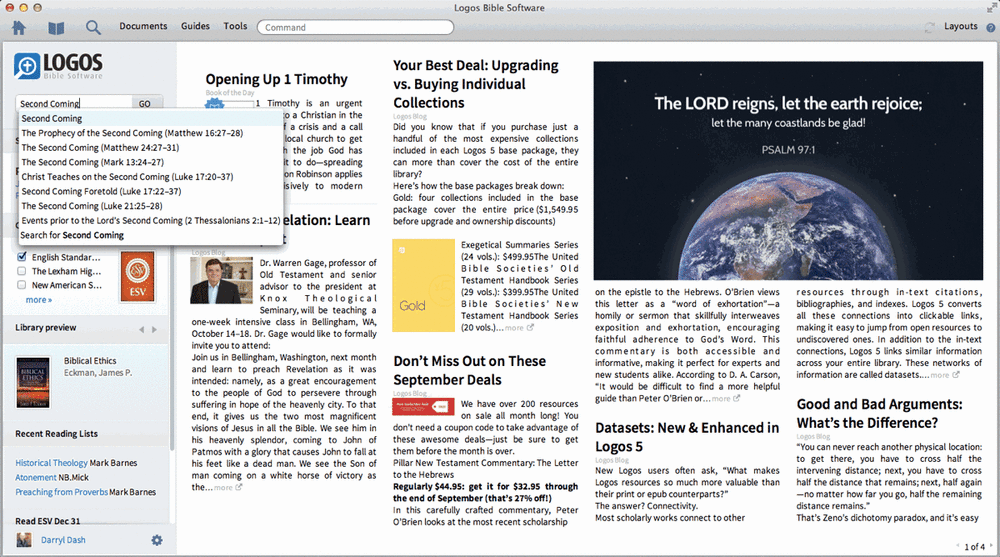
Task: Open external link icon after Best Deal article
Action: tap(530, 328)
